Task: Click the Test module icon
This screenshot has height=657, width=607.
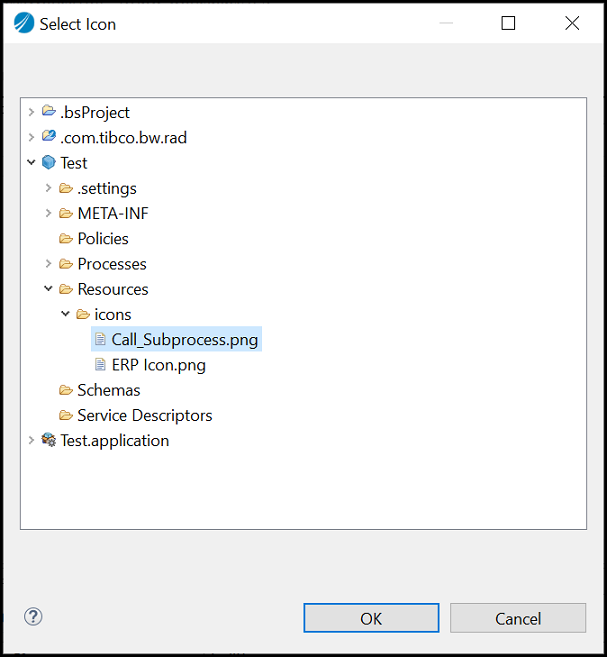Action: 49,163
